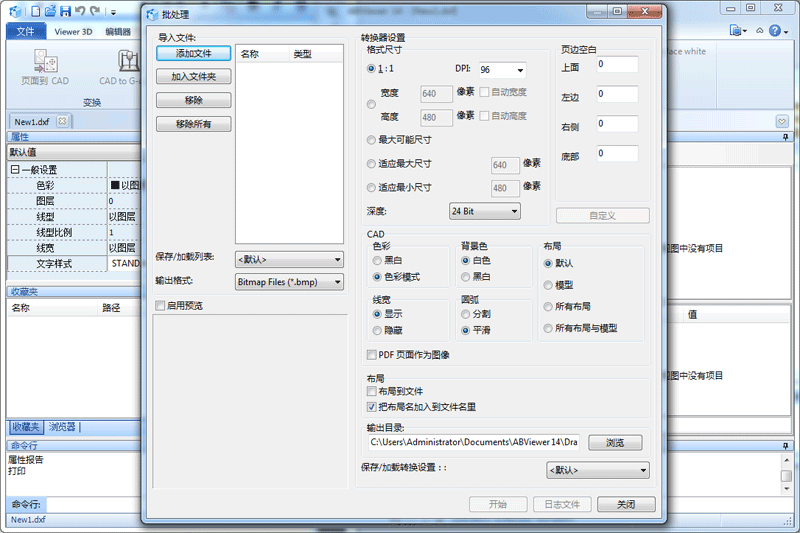This screenshot has width=800, height=533.
Task: Click the Save disk icon in the quick access toolbar
Action: 65,11
